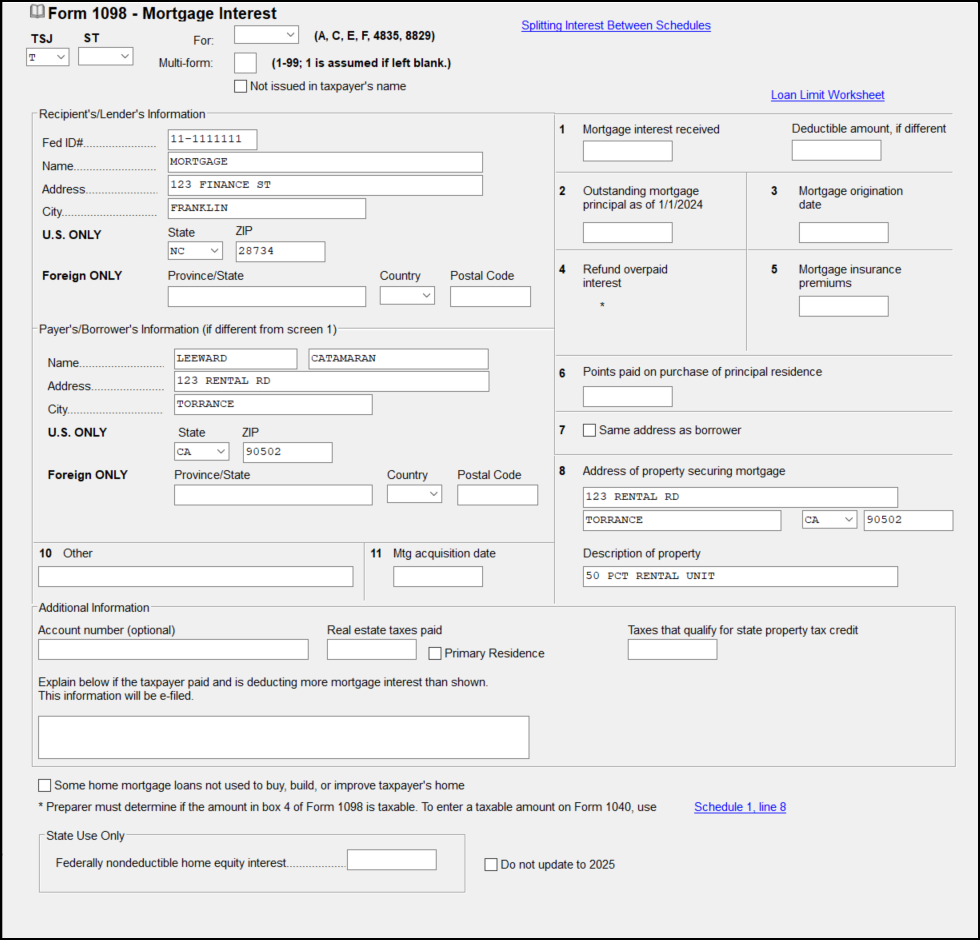Click Real estate taxes paid field

(372, 649)
